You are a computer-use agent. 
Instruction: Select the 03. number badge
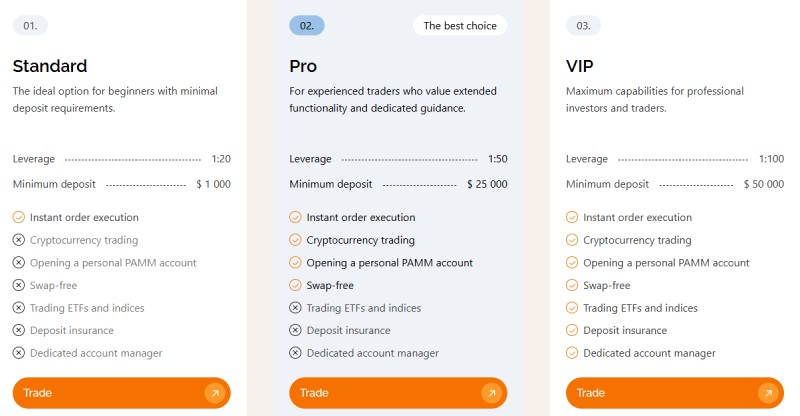pos(584,25)
